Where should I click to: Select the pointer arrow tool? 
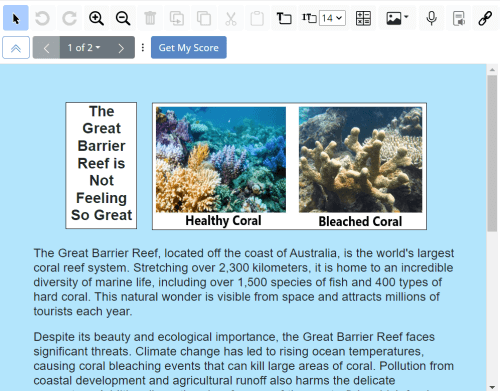point(16,18)
